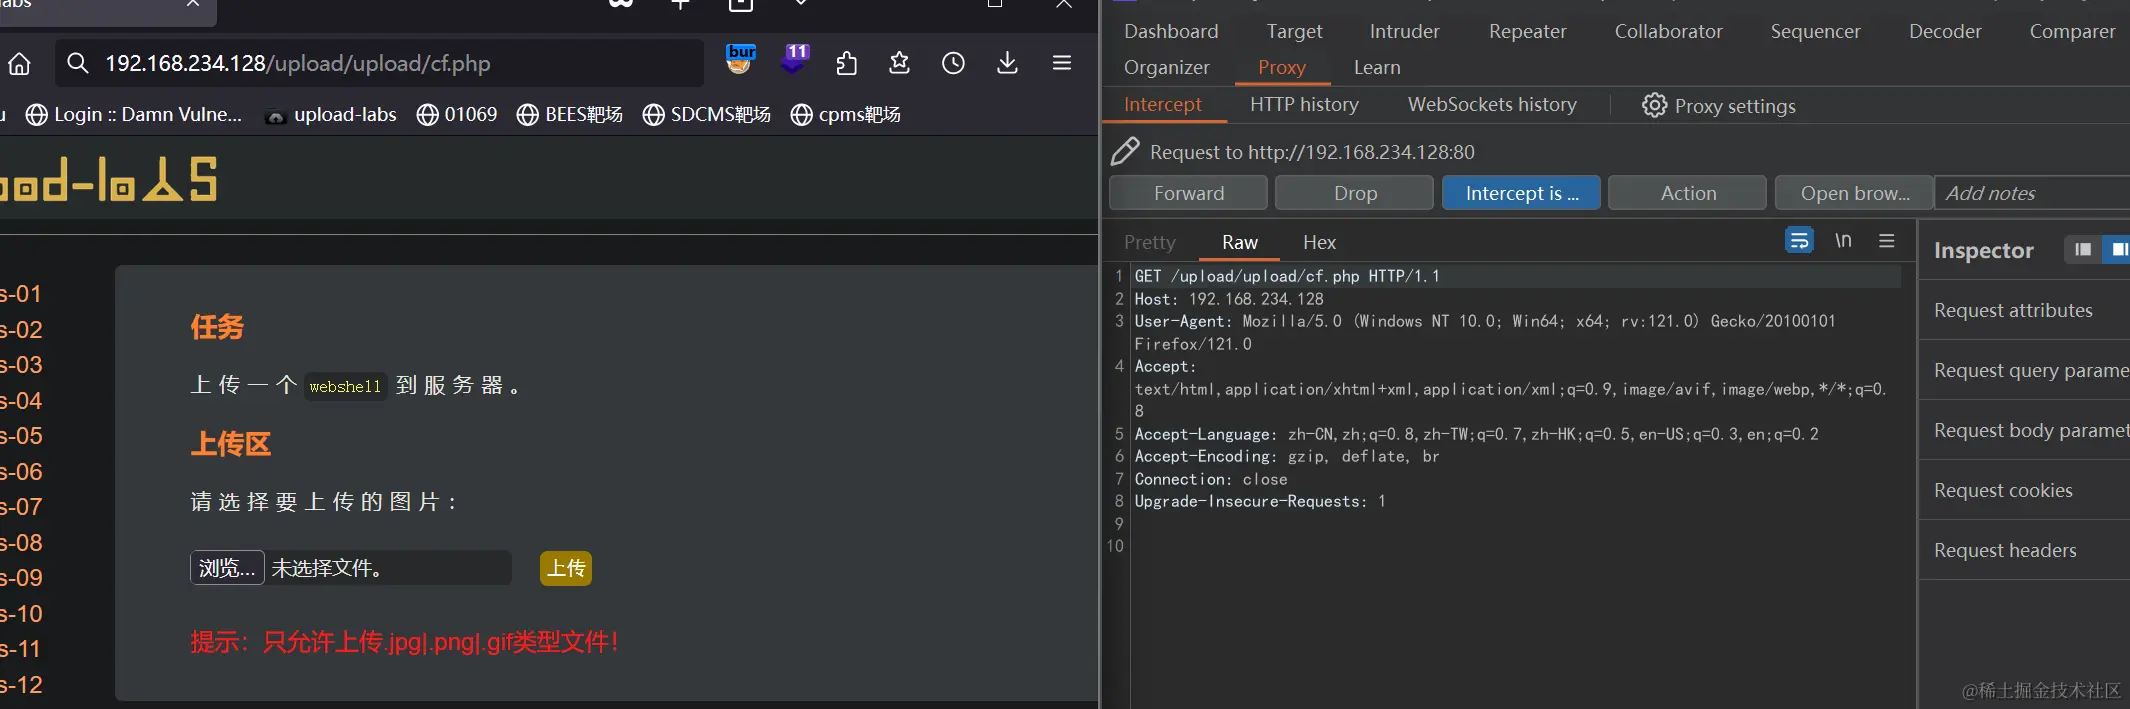Open the Repeater tab
The height and width of the screenshot is (709, 2130).
[x=1527, y=31]
